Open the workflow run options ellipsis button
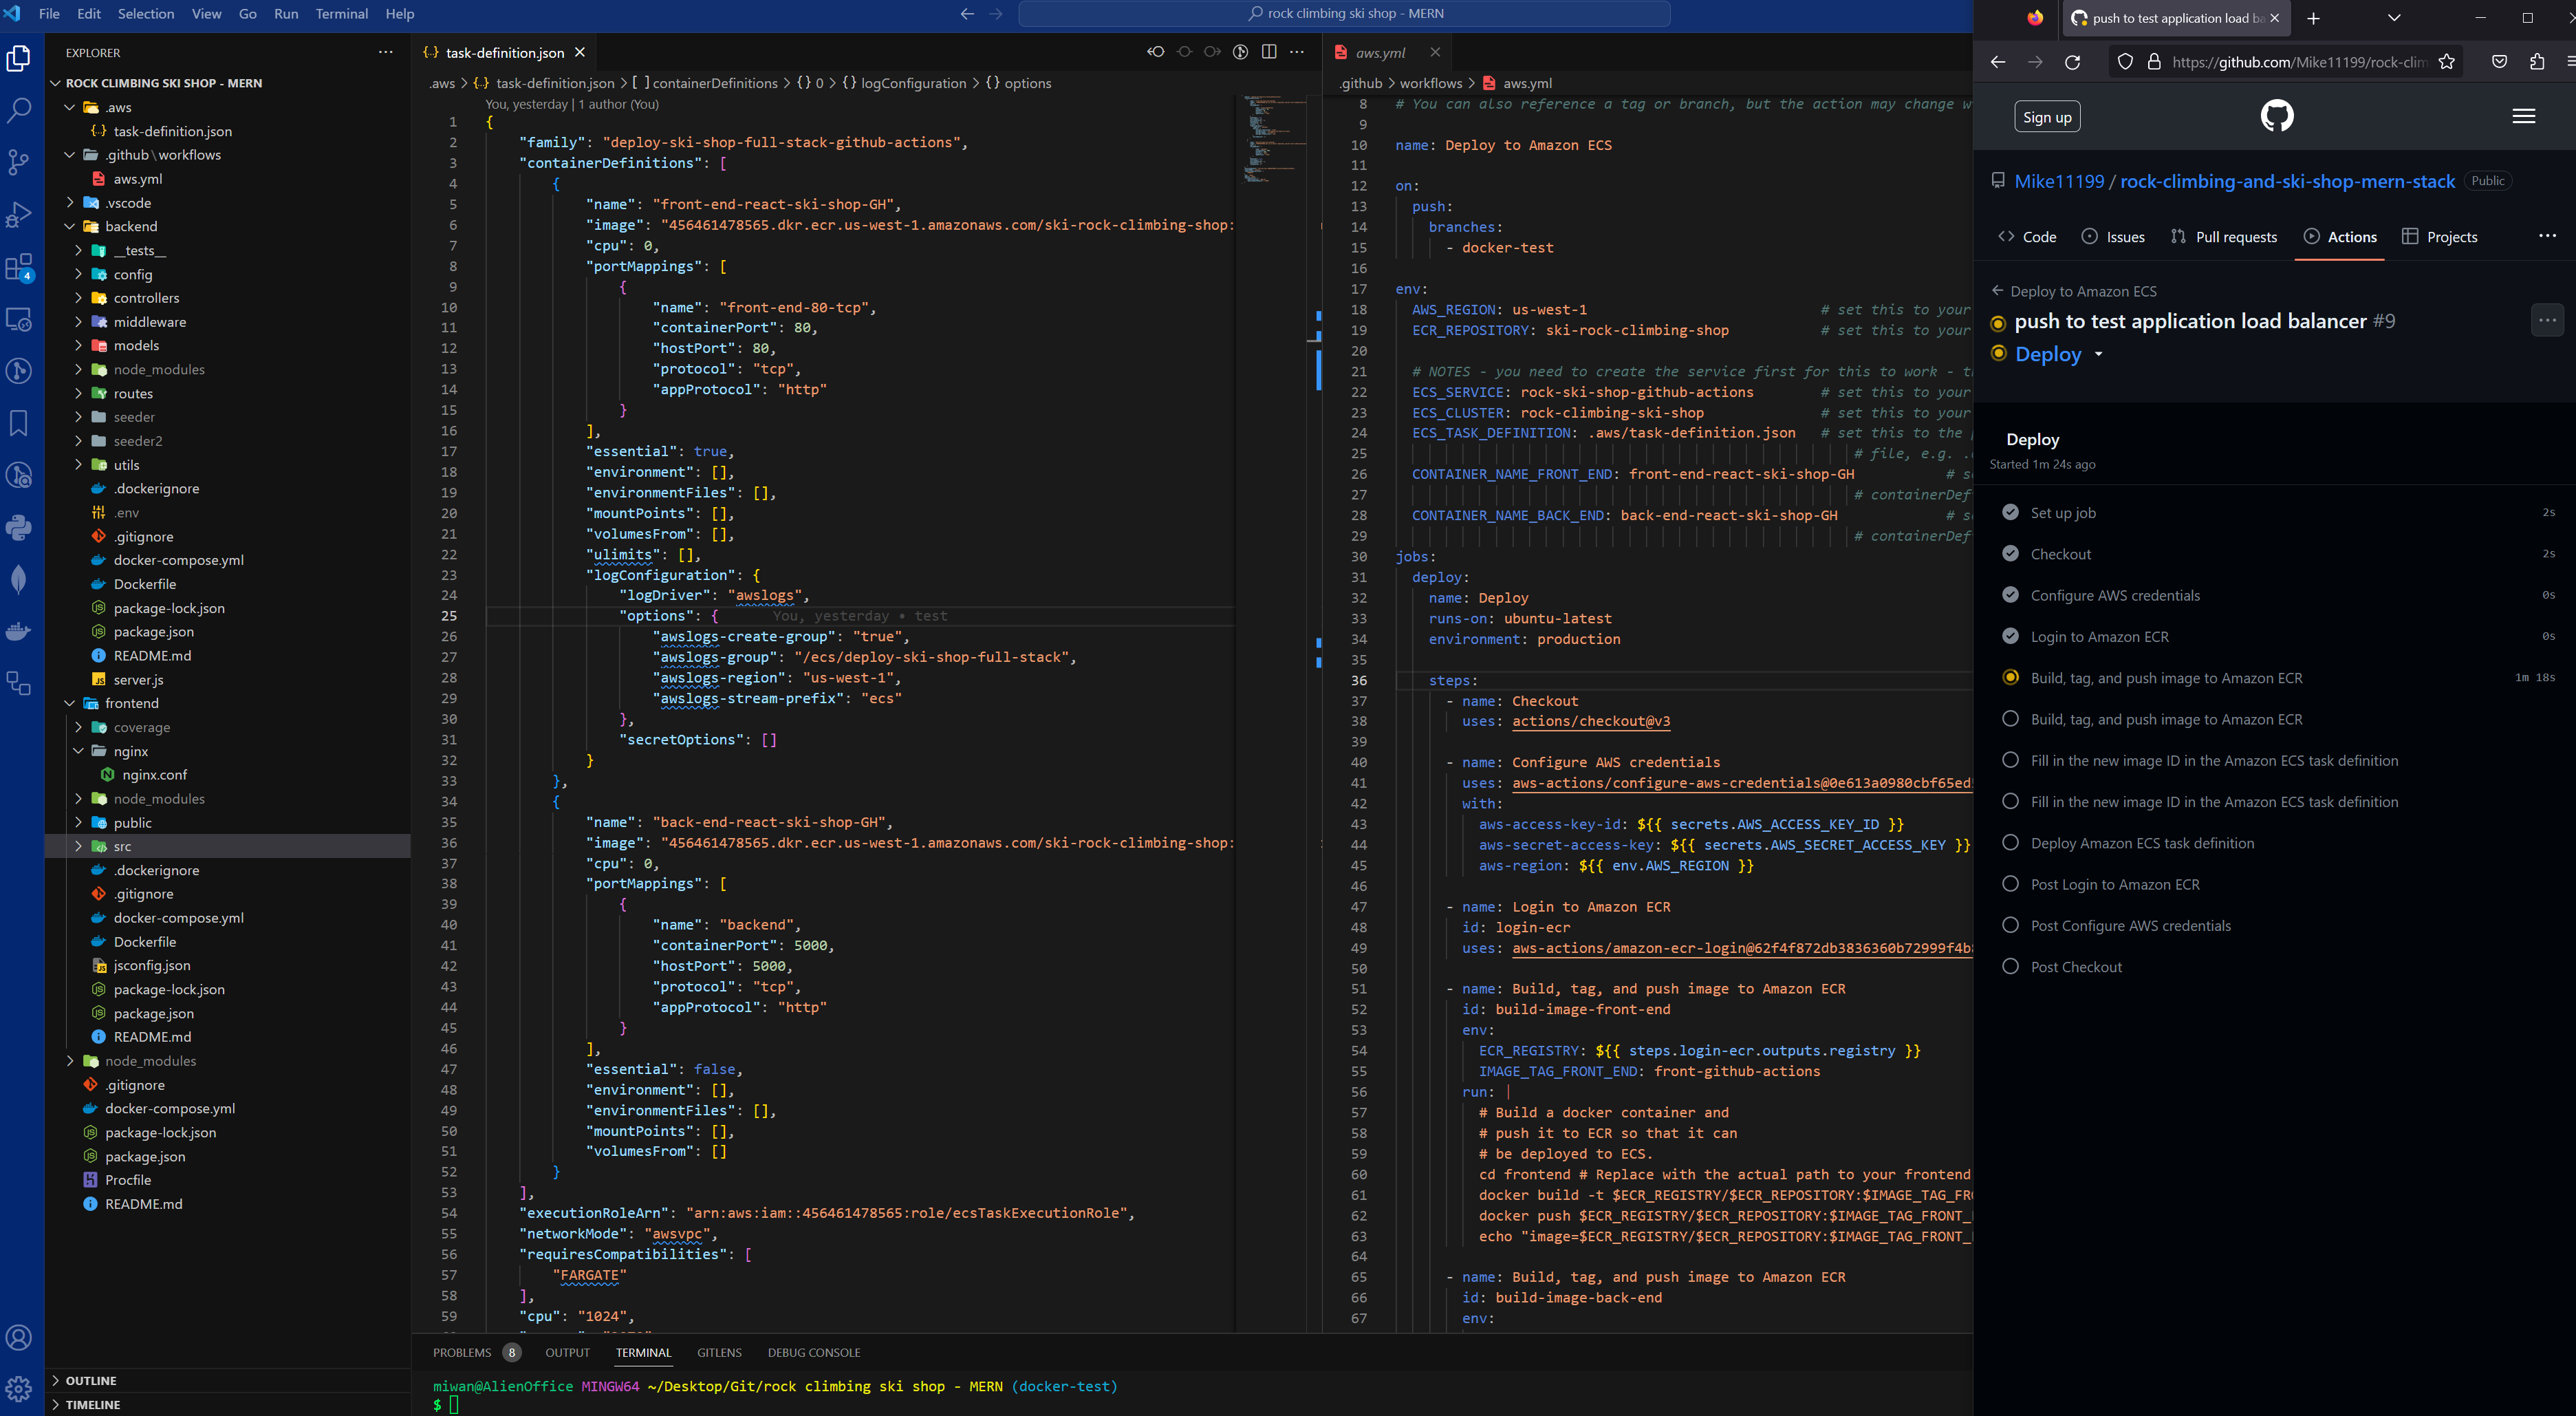 (x=2547, y=321)
